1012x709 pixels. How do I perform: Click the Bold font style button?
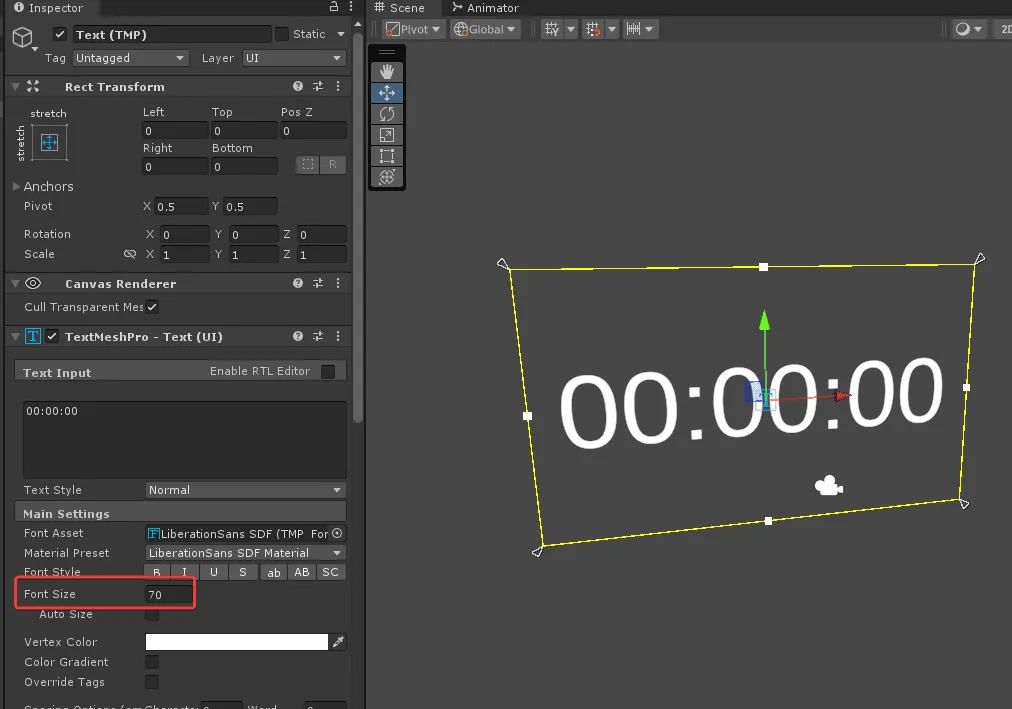[156, 573]
